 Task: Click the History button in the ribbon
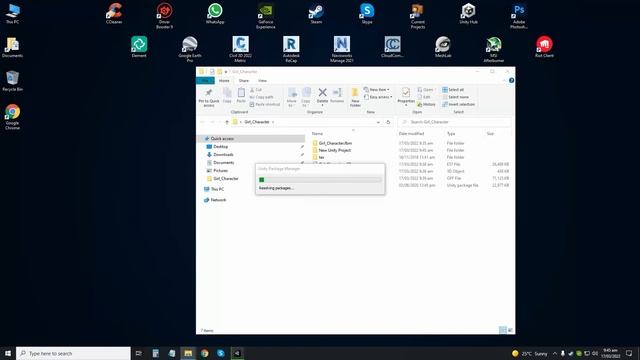[427, 104]
